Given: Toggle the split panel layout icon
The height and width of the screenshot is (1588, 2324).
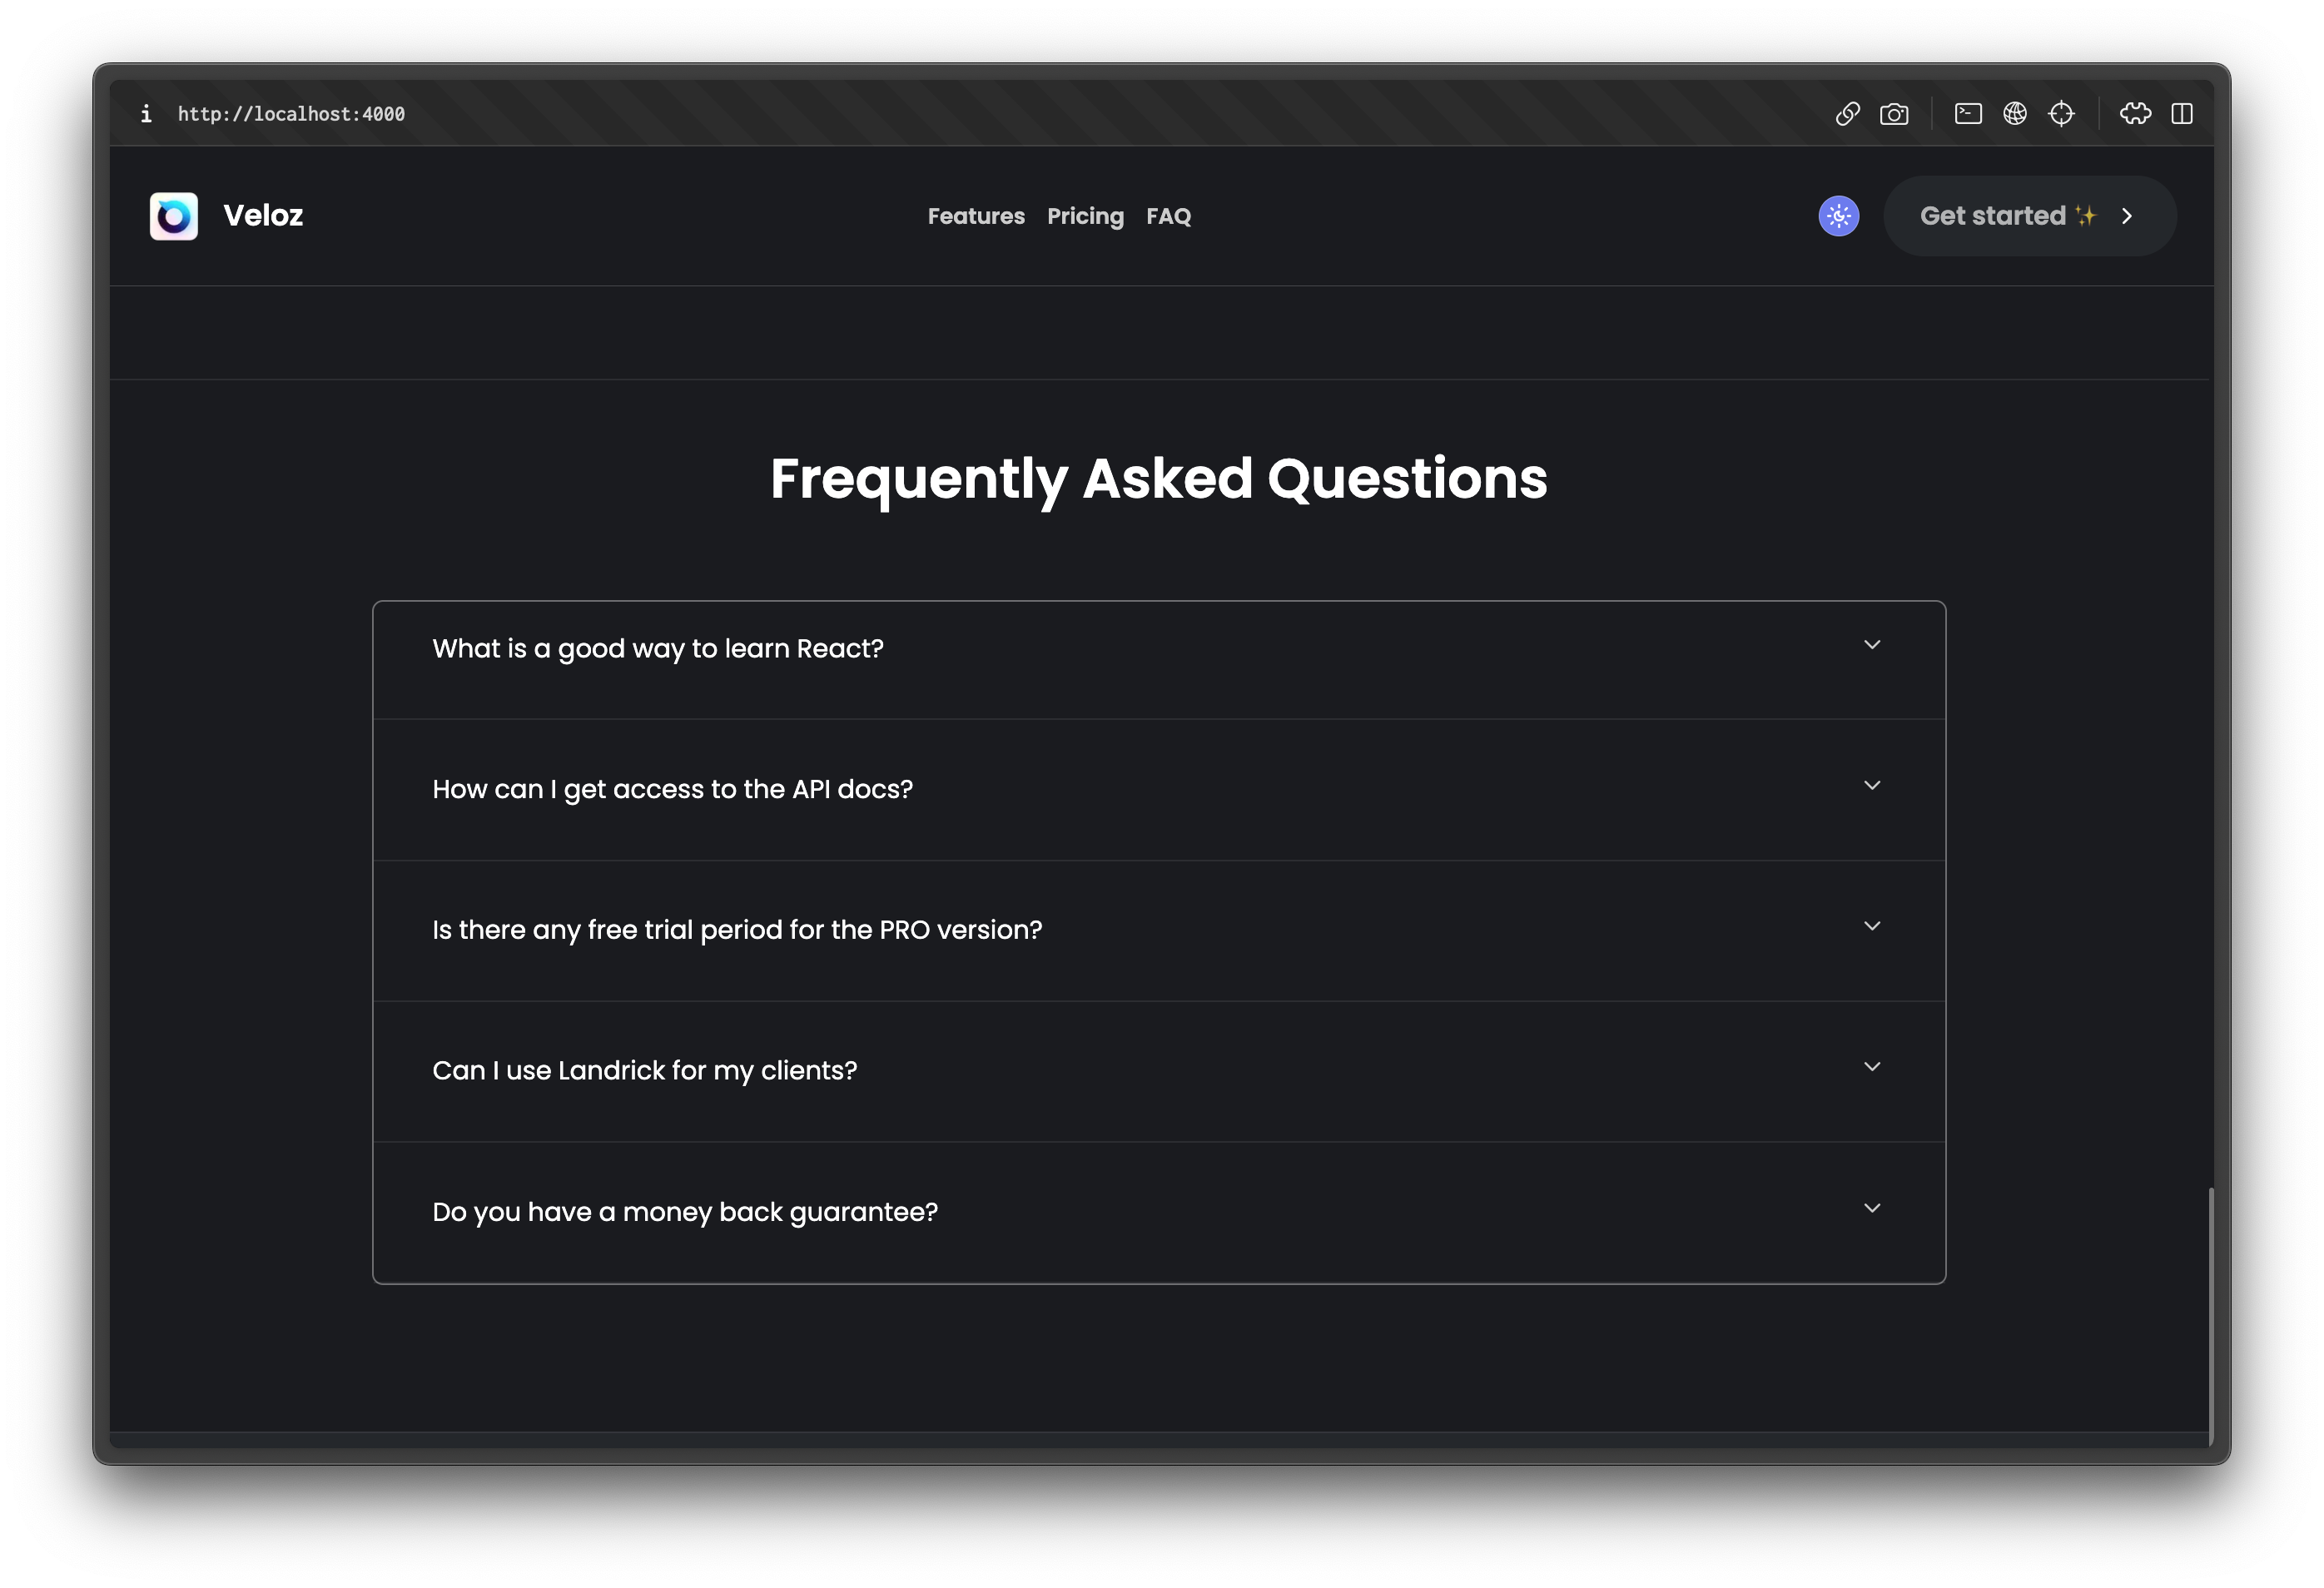Looking at the screenshot, I should click(2182, 114).
